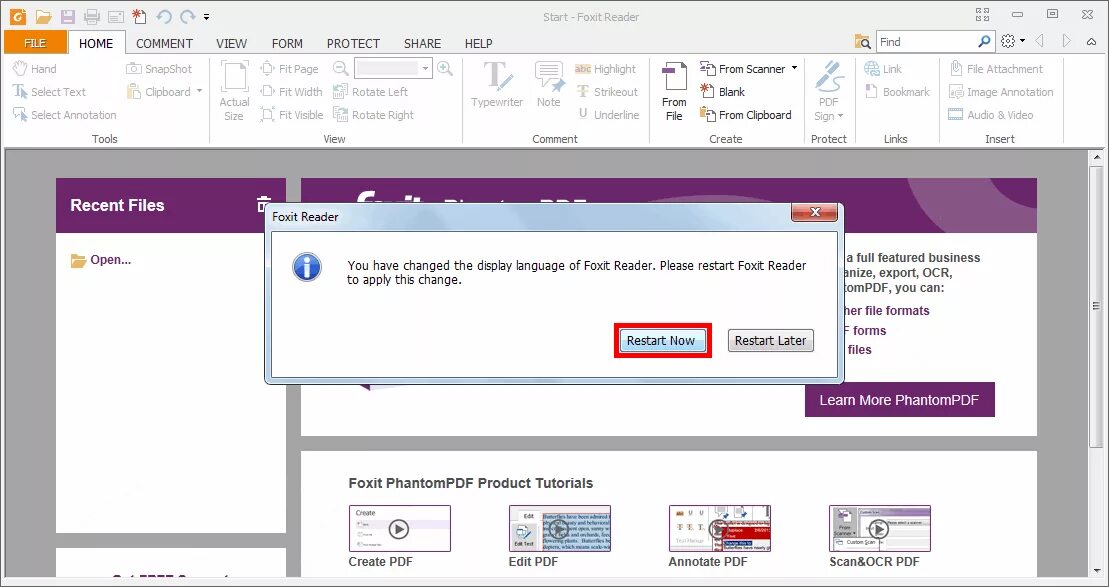
Task: Open the search settings gear dropdown
Action: pos(1012,42)
